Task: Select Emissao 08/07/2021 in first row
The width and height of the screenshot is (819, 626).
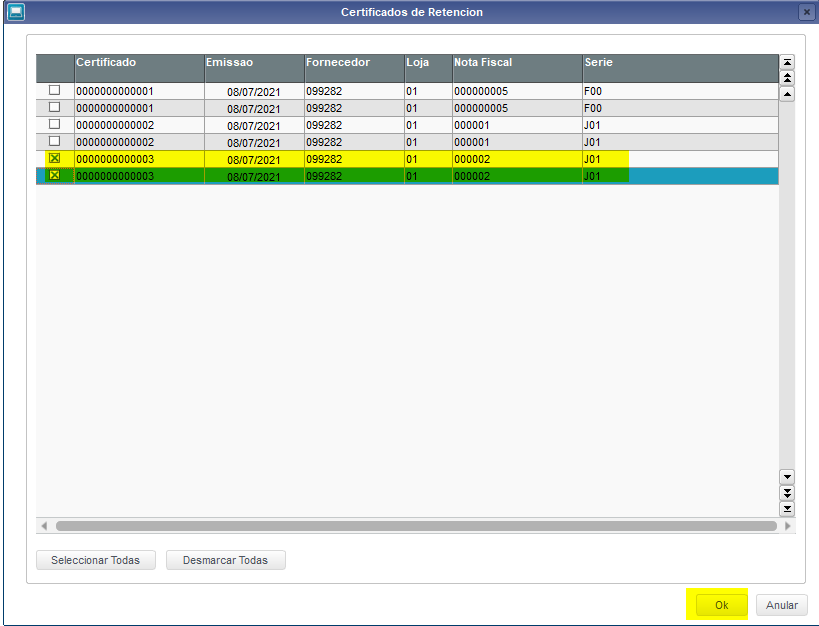Action: (254, 92)
